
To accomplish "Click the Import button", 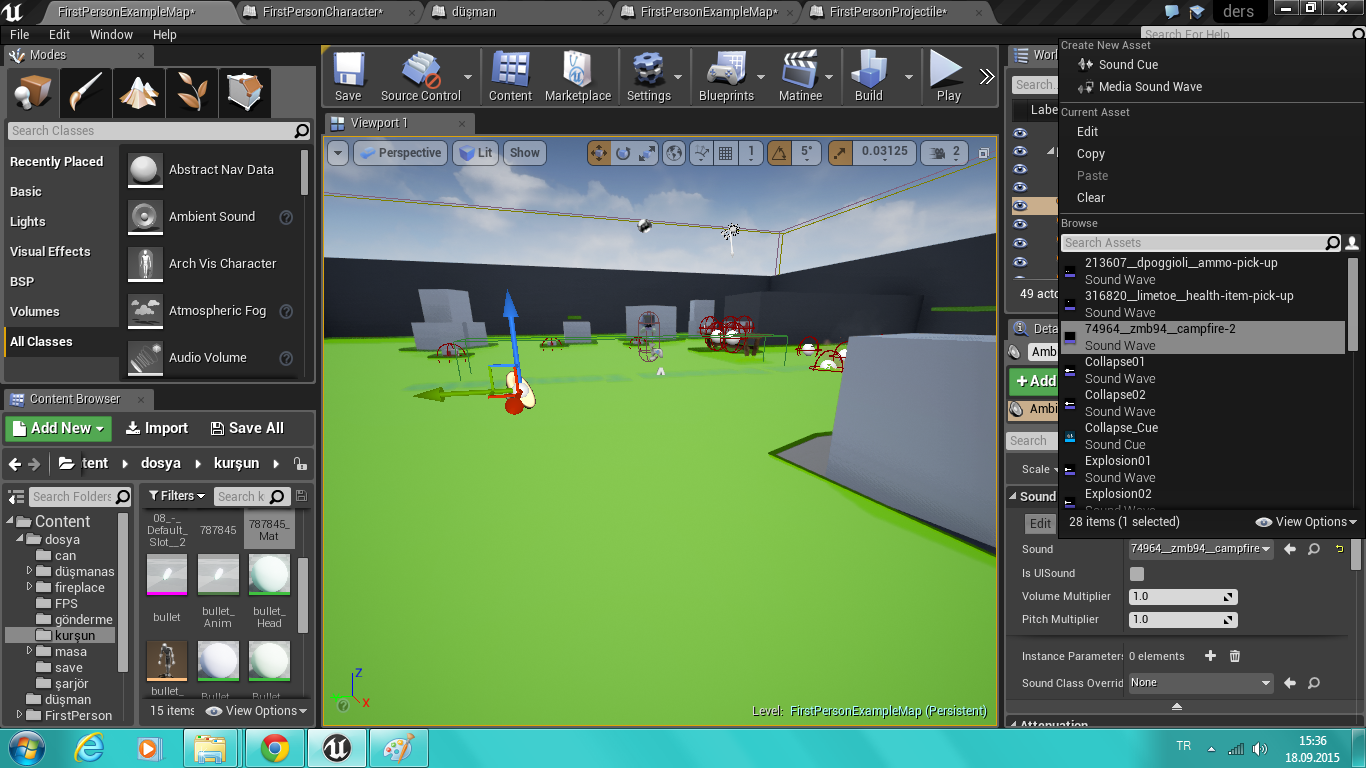I will [x=157, y=428].
